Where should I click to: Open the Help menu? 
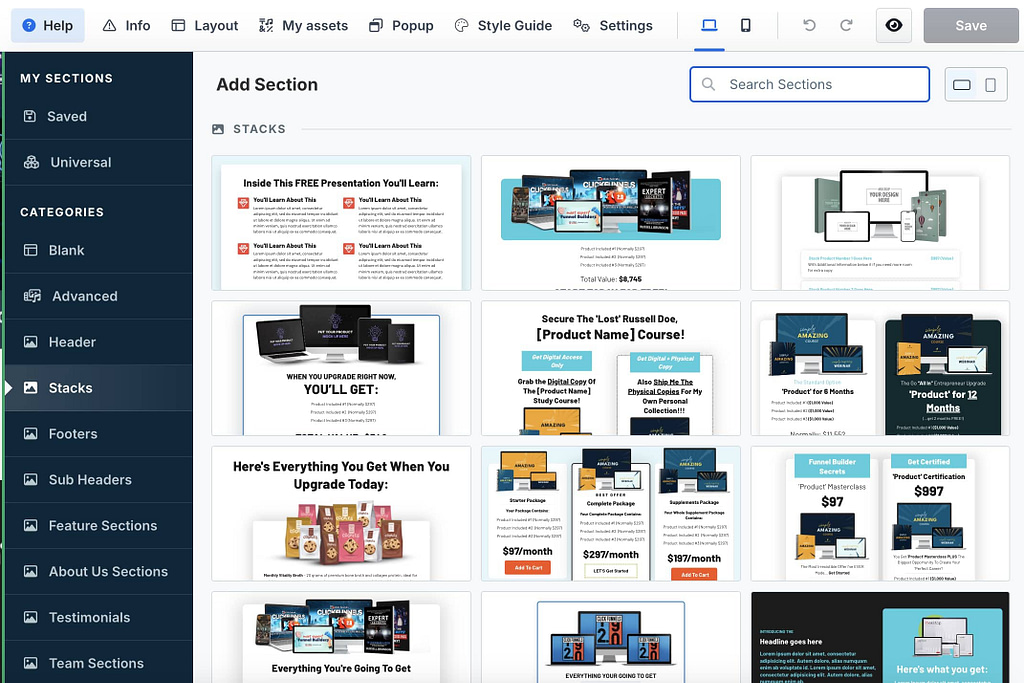(x=48, y=25)
